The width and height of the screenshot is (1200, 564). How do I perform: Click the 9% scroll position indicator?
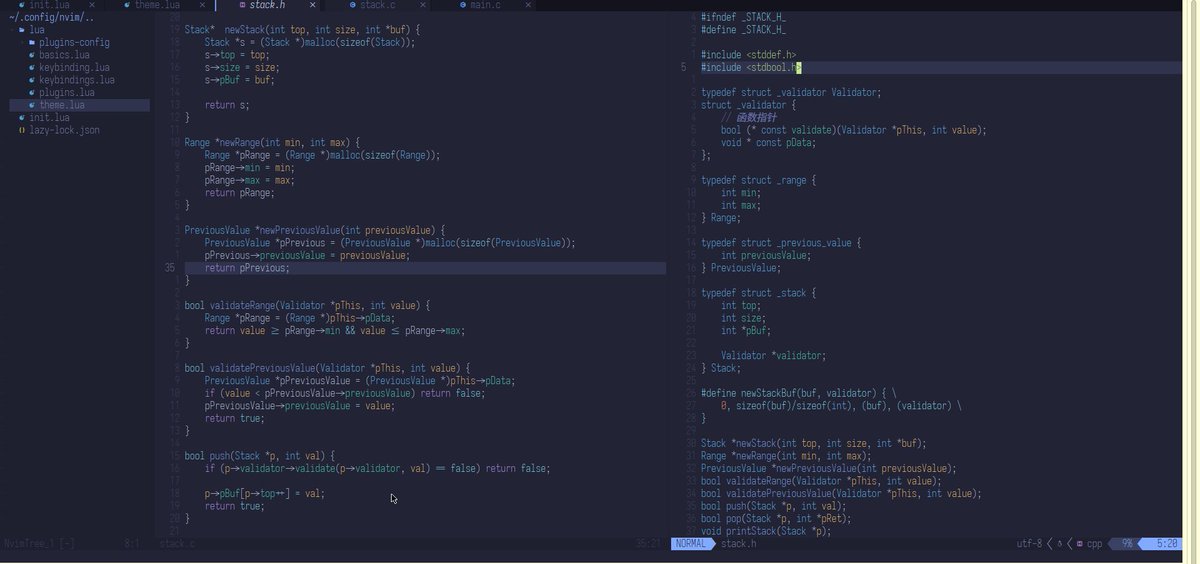click(x=1127, y=544)
